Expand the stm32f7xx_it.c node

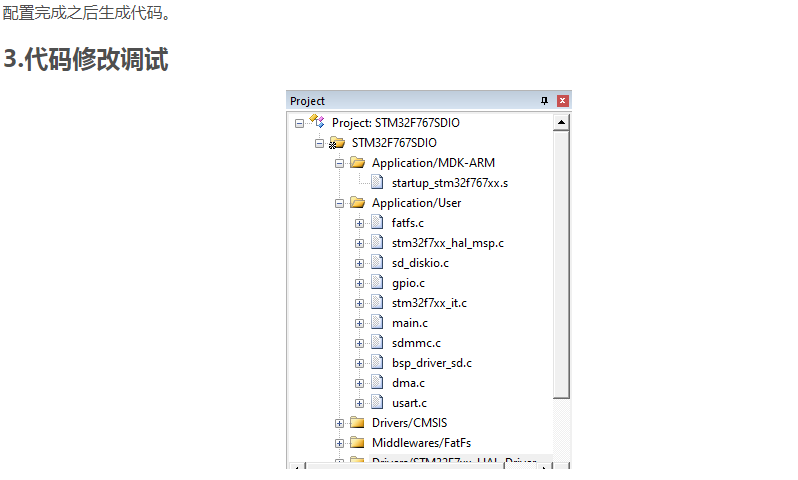point(359,303)
